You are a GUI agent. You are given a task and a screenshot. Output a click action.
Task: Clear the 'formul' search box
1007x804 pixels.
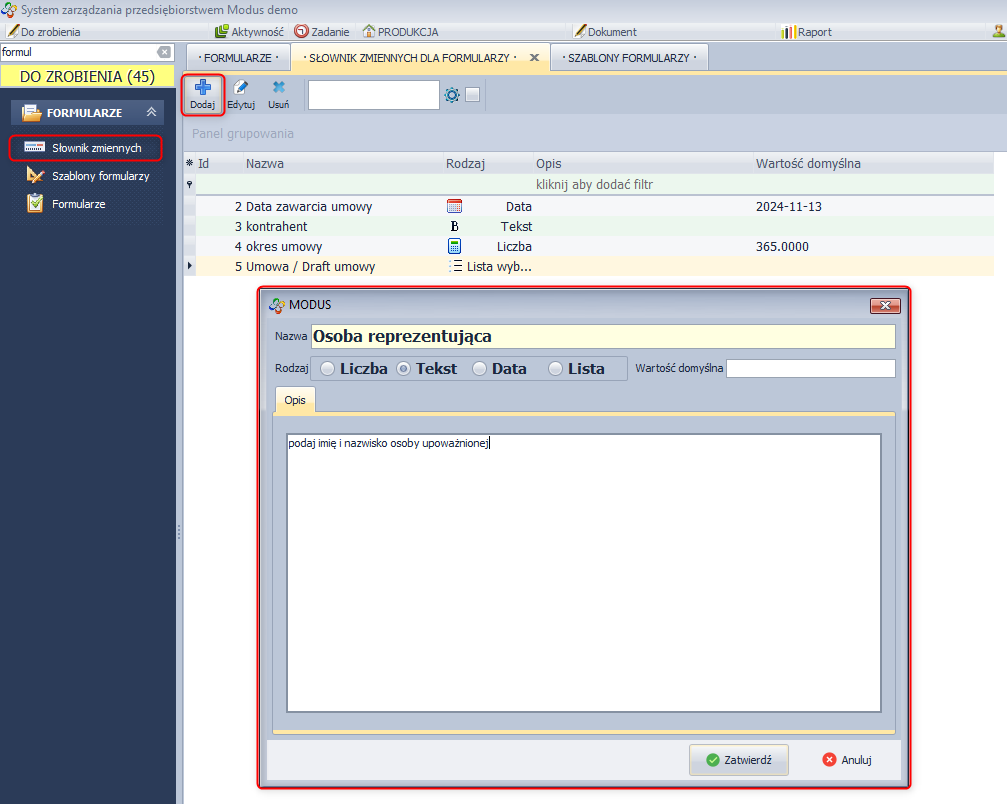pyautogui.click(x=164, y=52)
